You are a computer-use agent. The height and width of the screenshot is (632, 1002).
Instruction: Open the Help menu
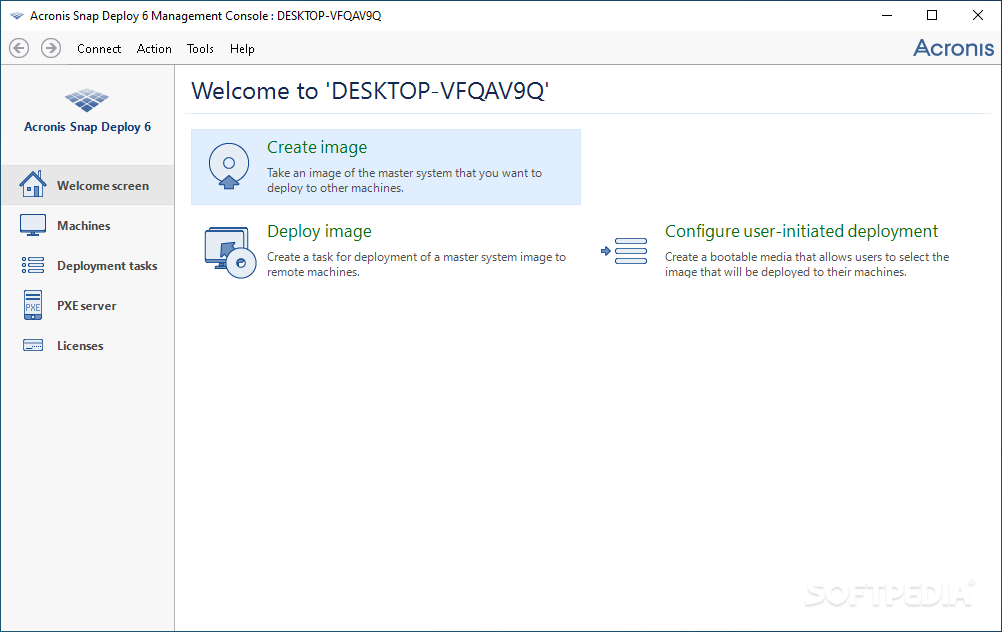(242, 49)
